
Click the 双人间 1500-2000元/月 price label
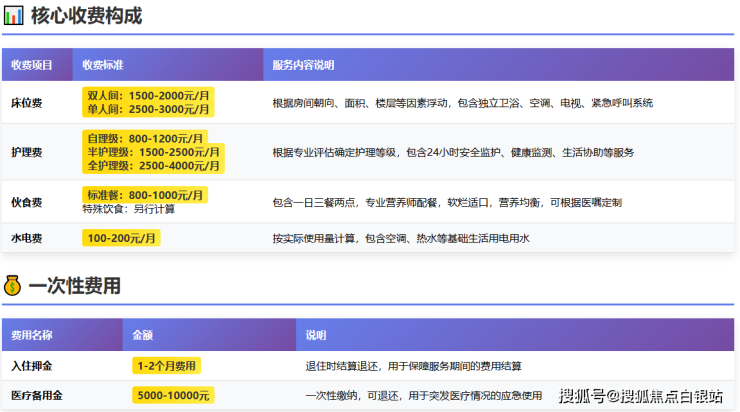(x=148, y=94)
